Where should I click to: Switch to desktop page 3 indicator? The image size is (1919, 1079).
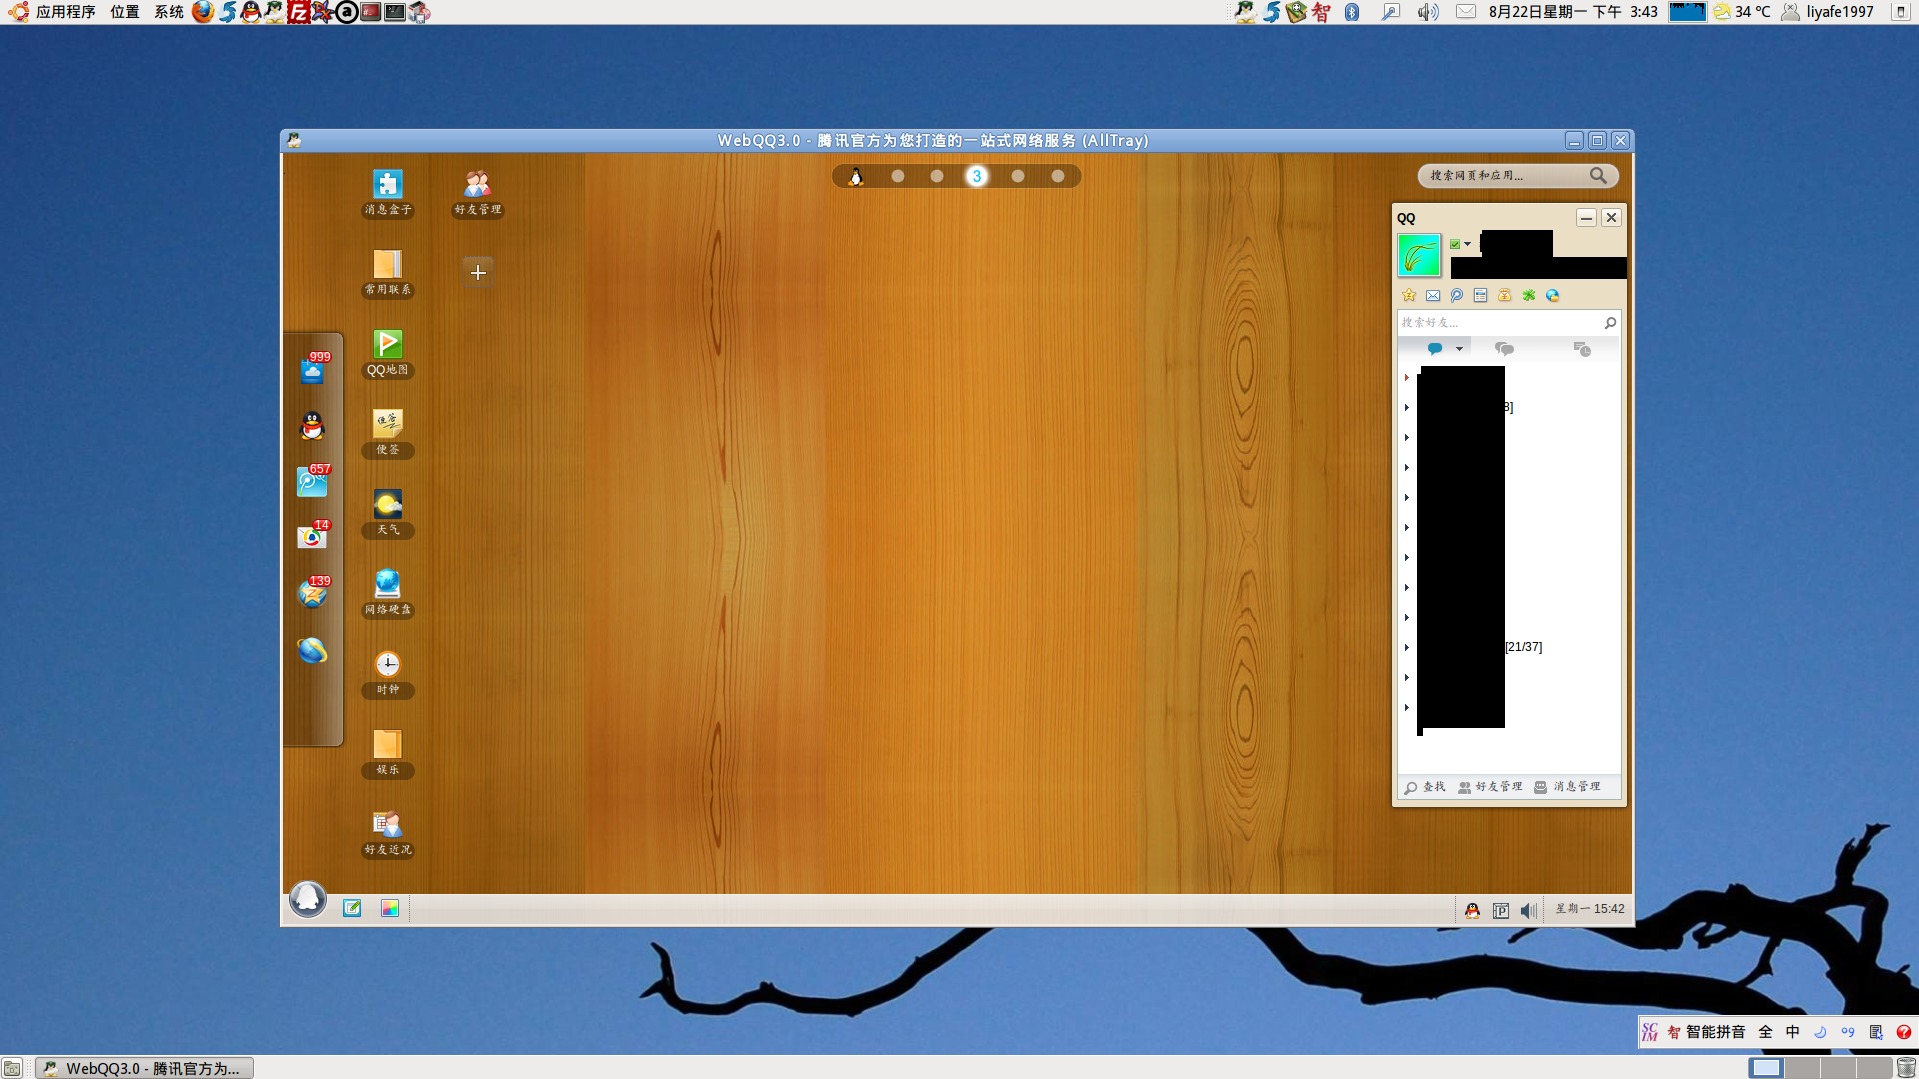point(977,176)
